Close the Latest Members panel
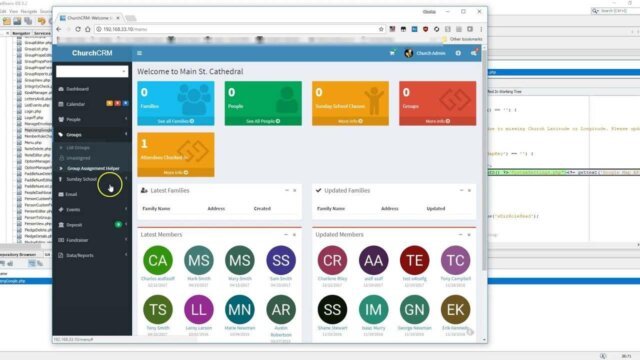This screenshot has height=360, width=640. pyautogui.click(x=294, y=235)
